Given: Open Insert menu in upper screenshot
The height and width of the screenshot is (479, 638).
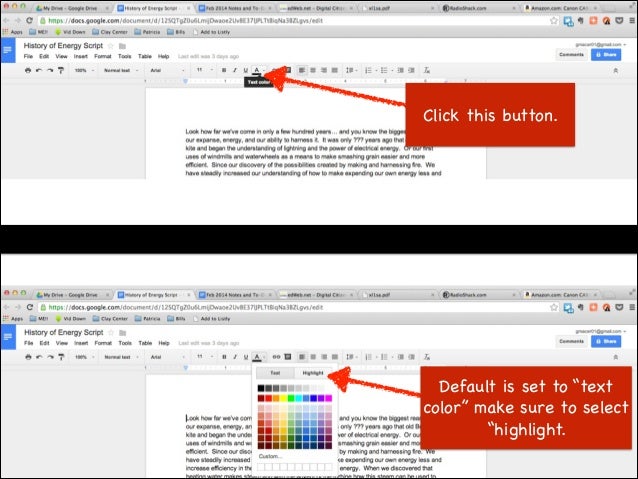Looking at the screenshot, I should tap(81, 56).
